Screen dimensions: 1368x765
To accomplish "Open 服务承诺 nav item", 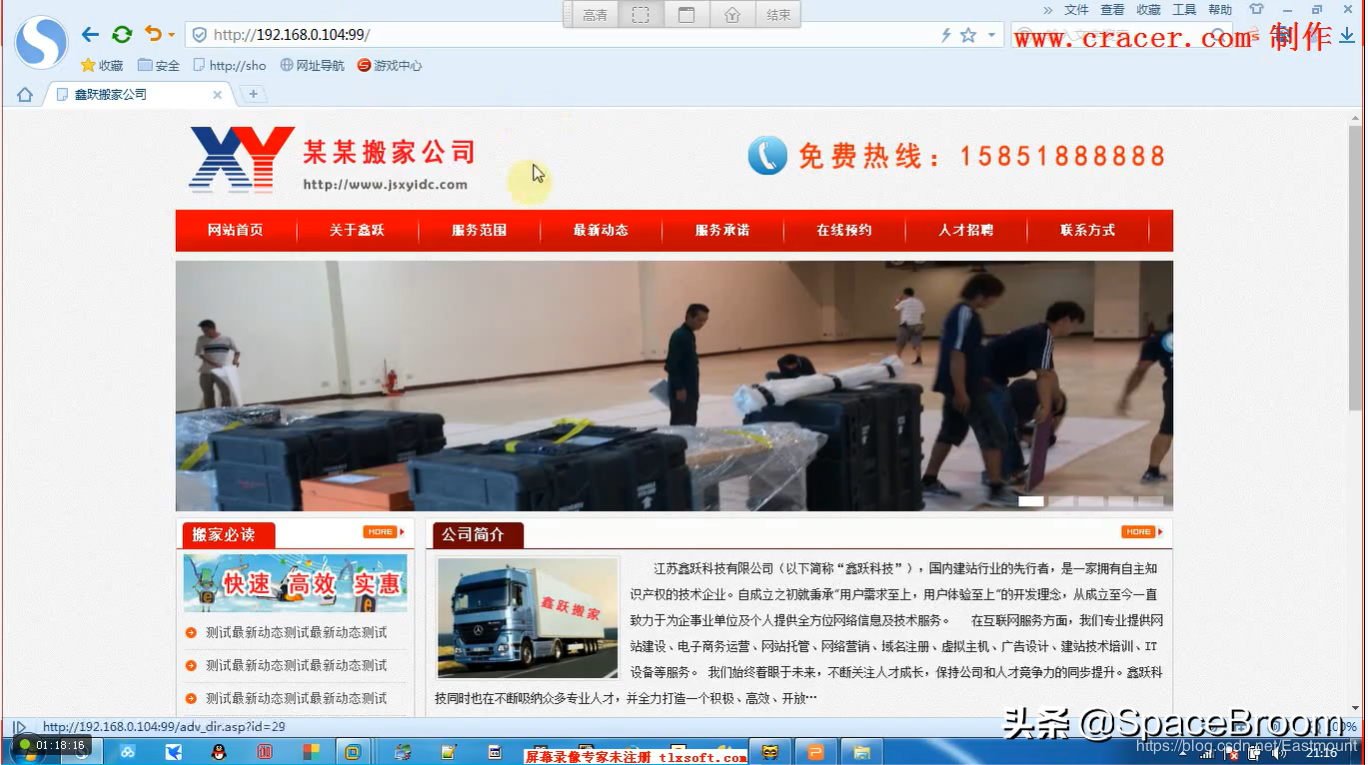I will tap(722, 230).
